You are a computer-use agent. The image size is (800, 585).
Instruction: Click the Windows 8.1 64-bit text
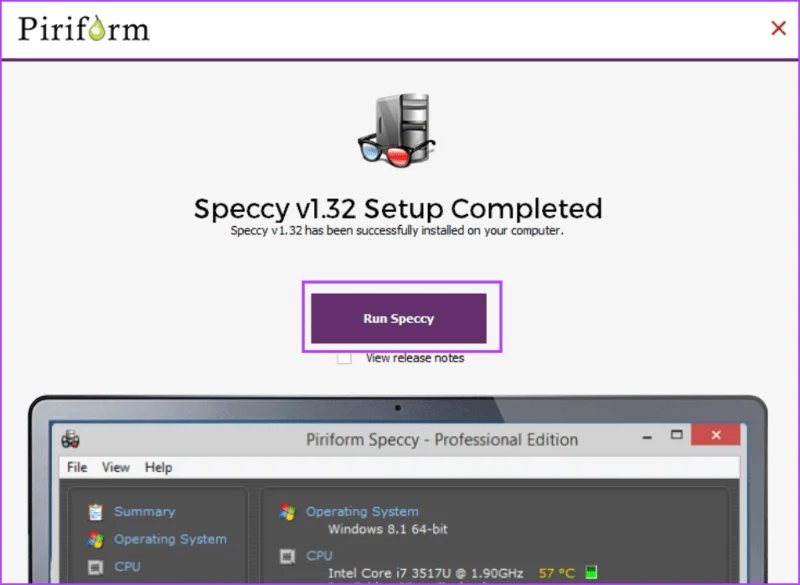(x=388, y=529)
